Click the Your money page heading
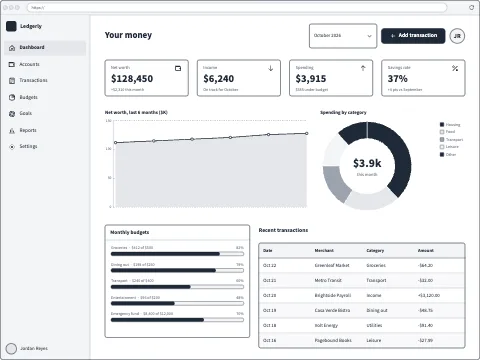The width and height of the screenshot is (480, 360). 128,35
